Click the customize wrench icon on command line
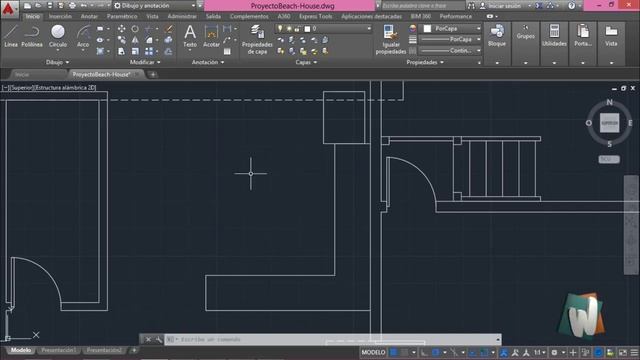Screen dimensions: 640x360 click(159, 339)
